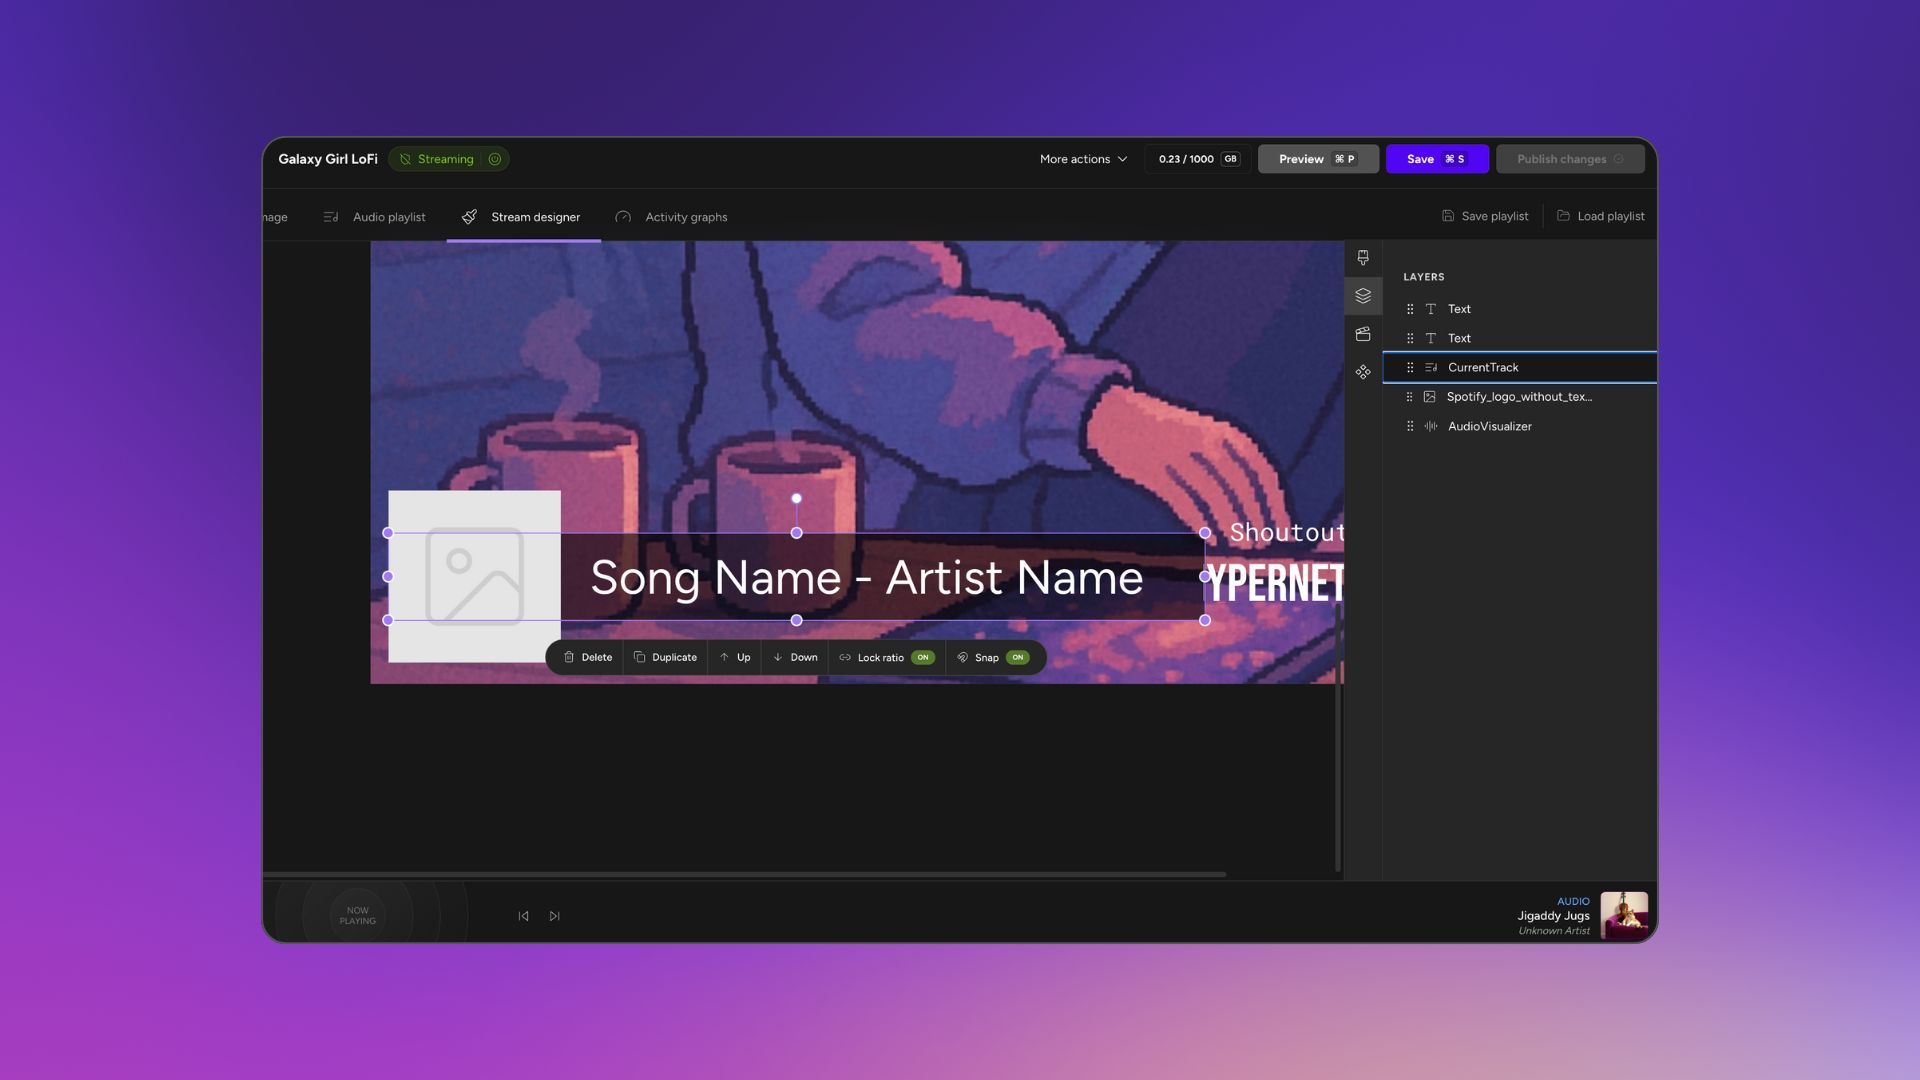Open the paintbrush style panel icon
The width and height of the screenshot is (1920, 1080).
(x=1363, y=258)
